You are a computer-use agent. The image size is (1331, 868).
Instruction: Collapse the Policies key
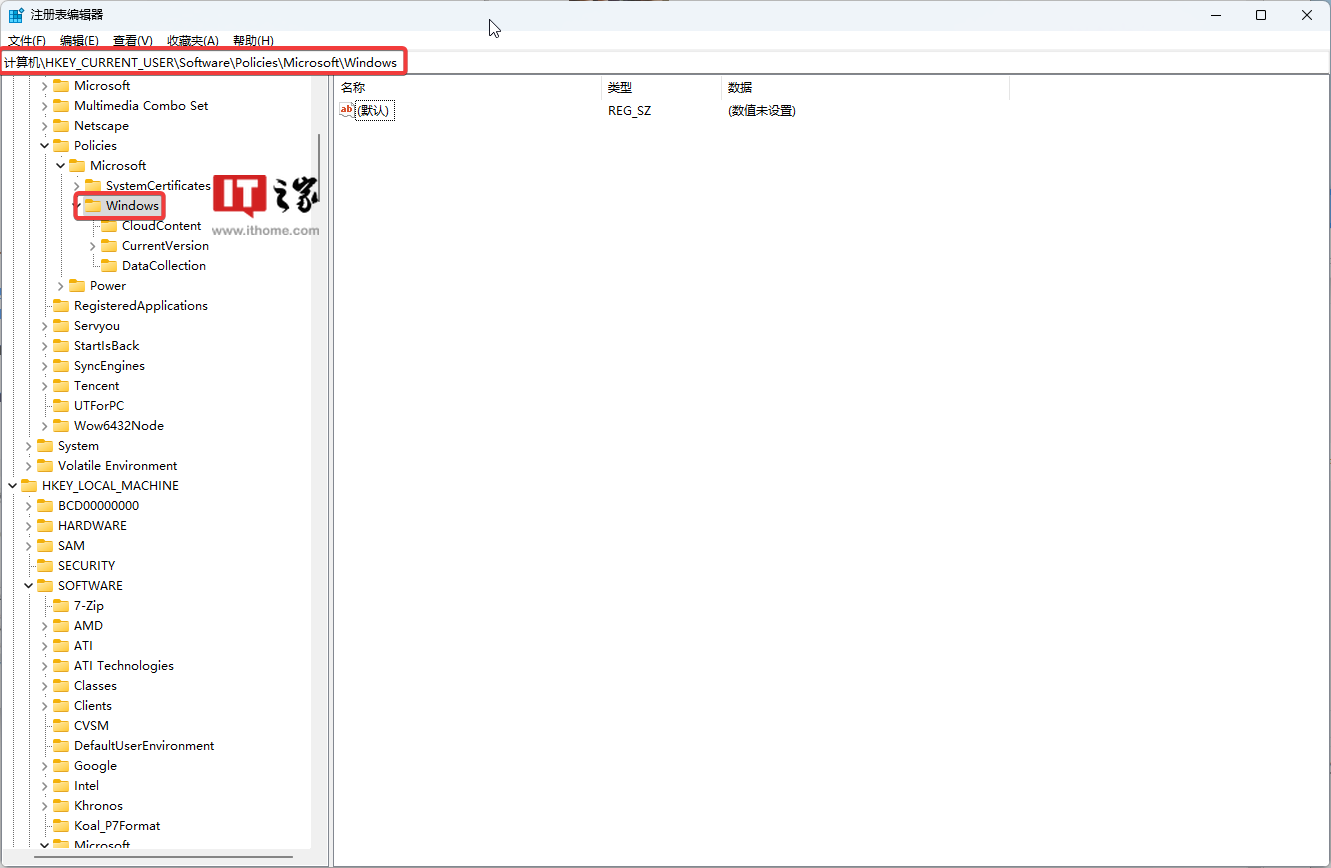click(x=45, y=146)
